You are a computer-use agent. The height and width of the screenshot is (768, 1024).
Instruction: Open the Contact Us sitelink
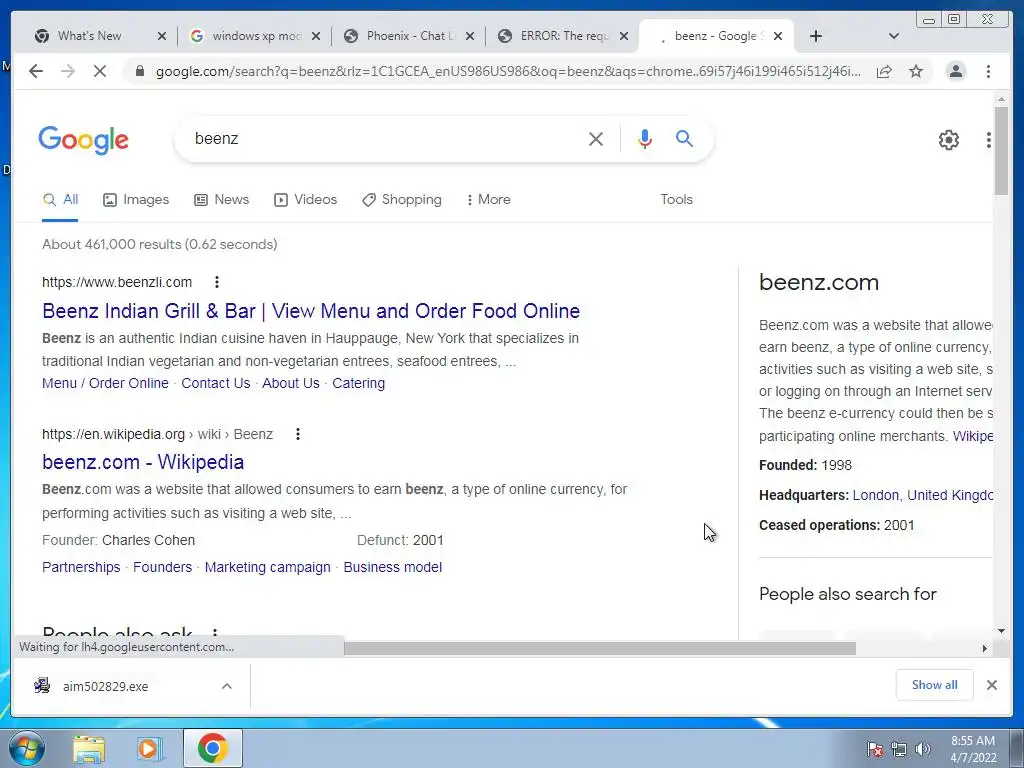coord(216,383)
